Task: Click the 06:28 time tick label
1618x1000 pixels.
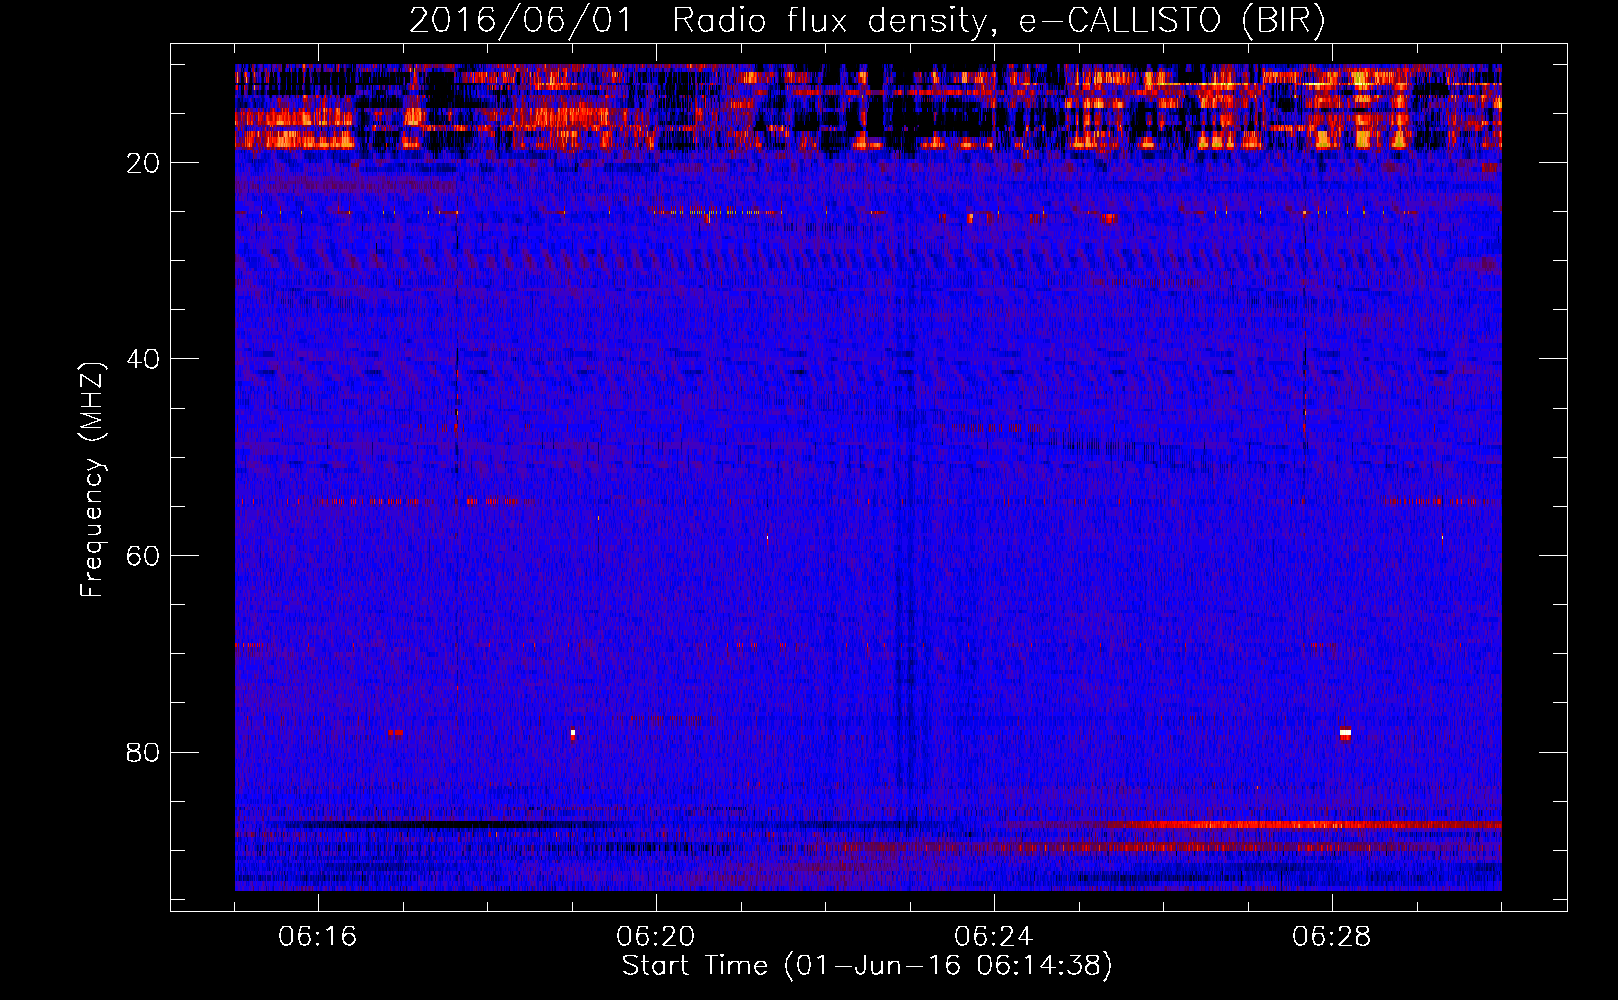Action: (1332, 937)
